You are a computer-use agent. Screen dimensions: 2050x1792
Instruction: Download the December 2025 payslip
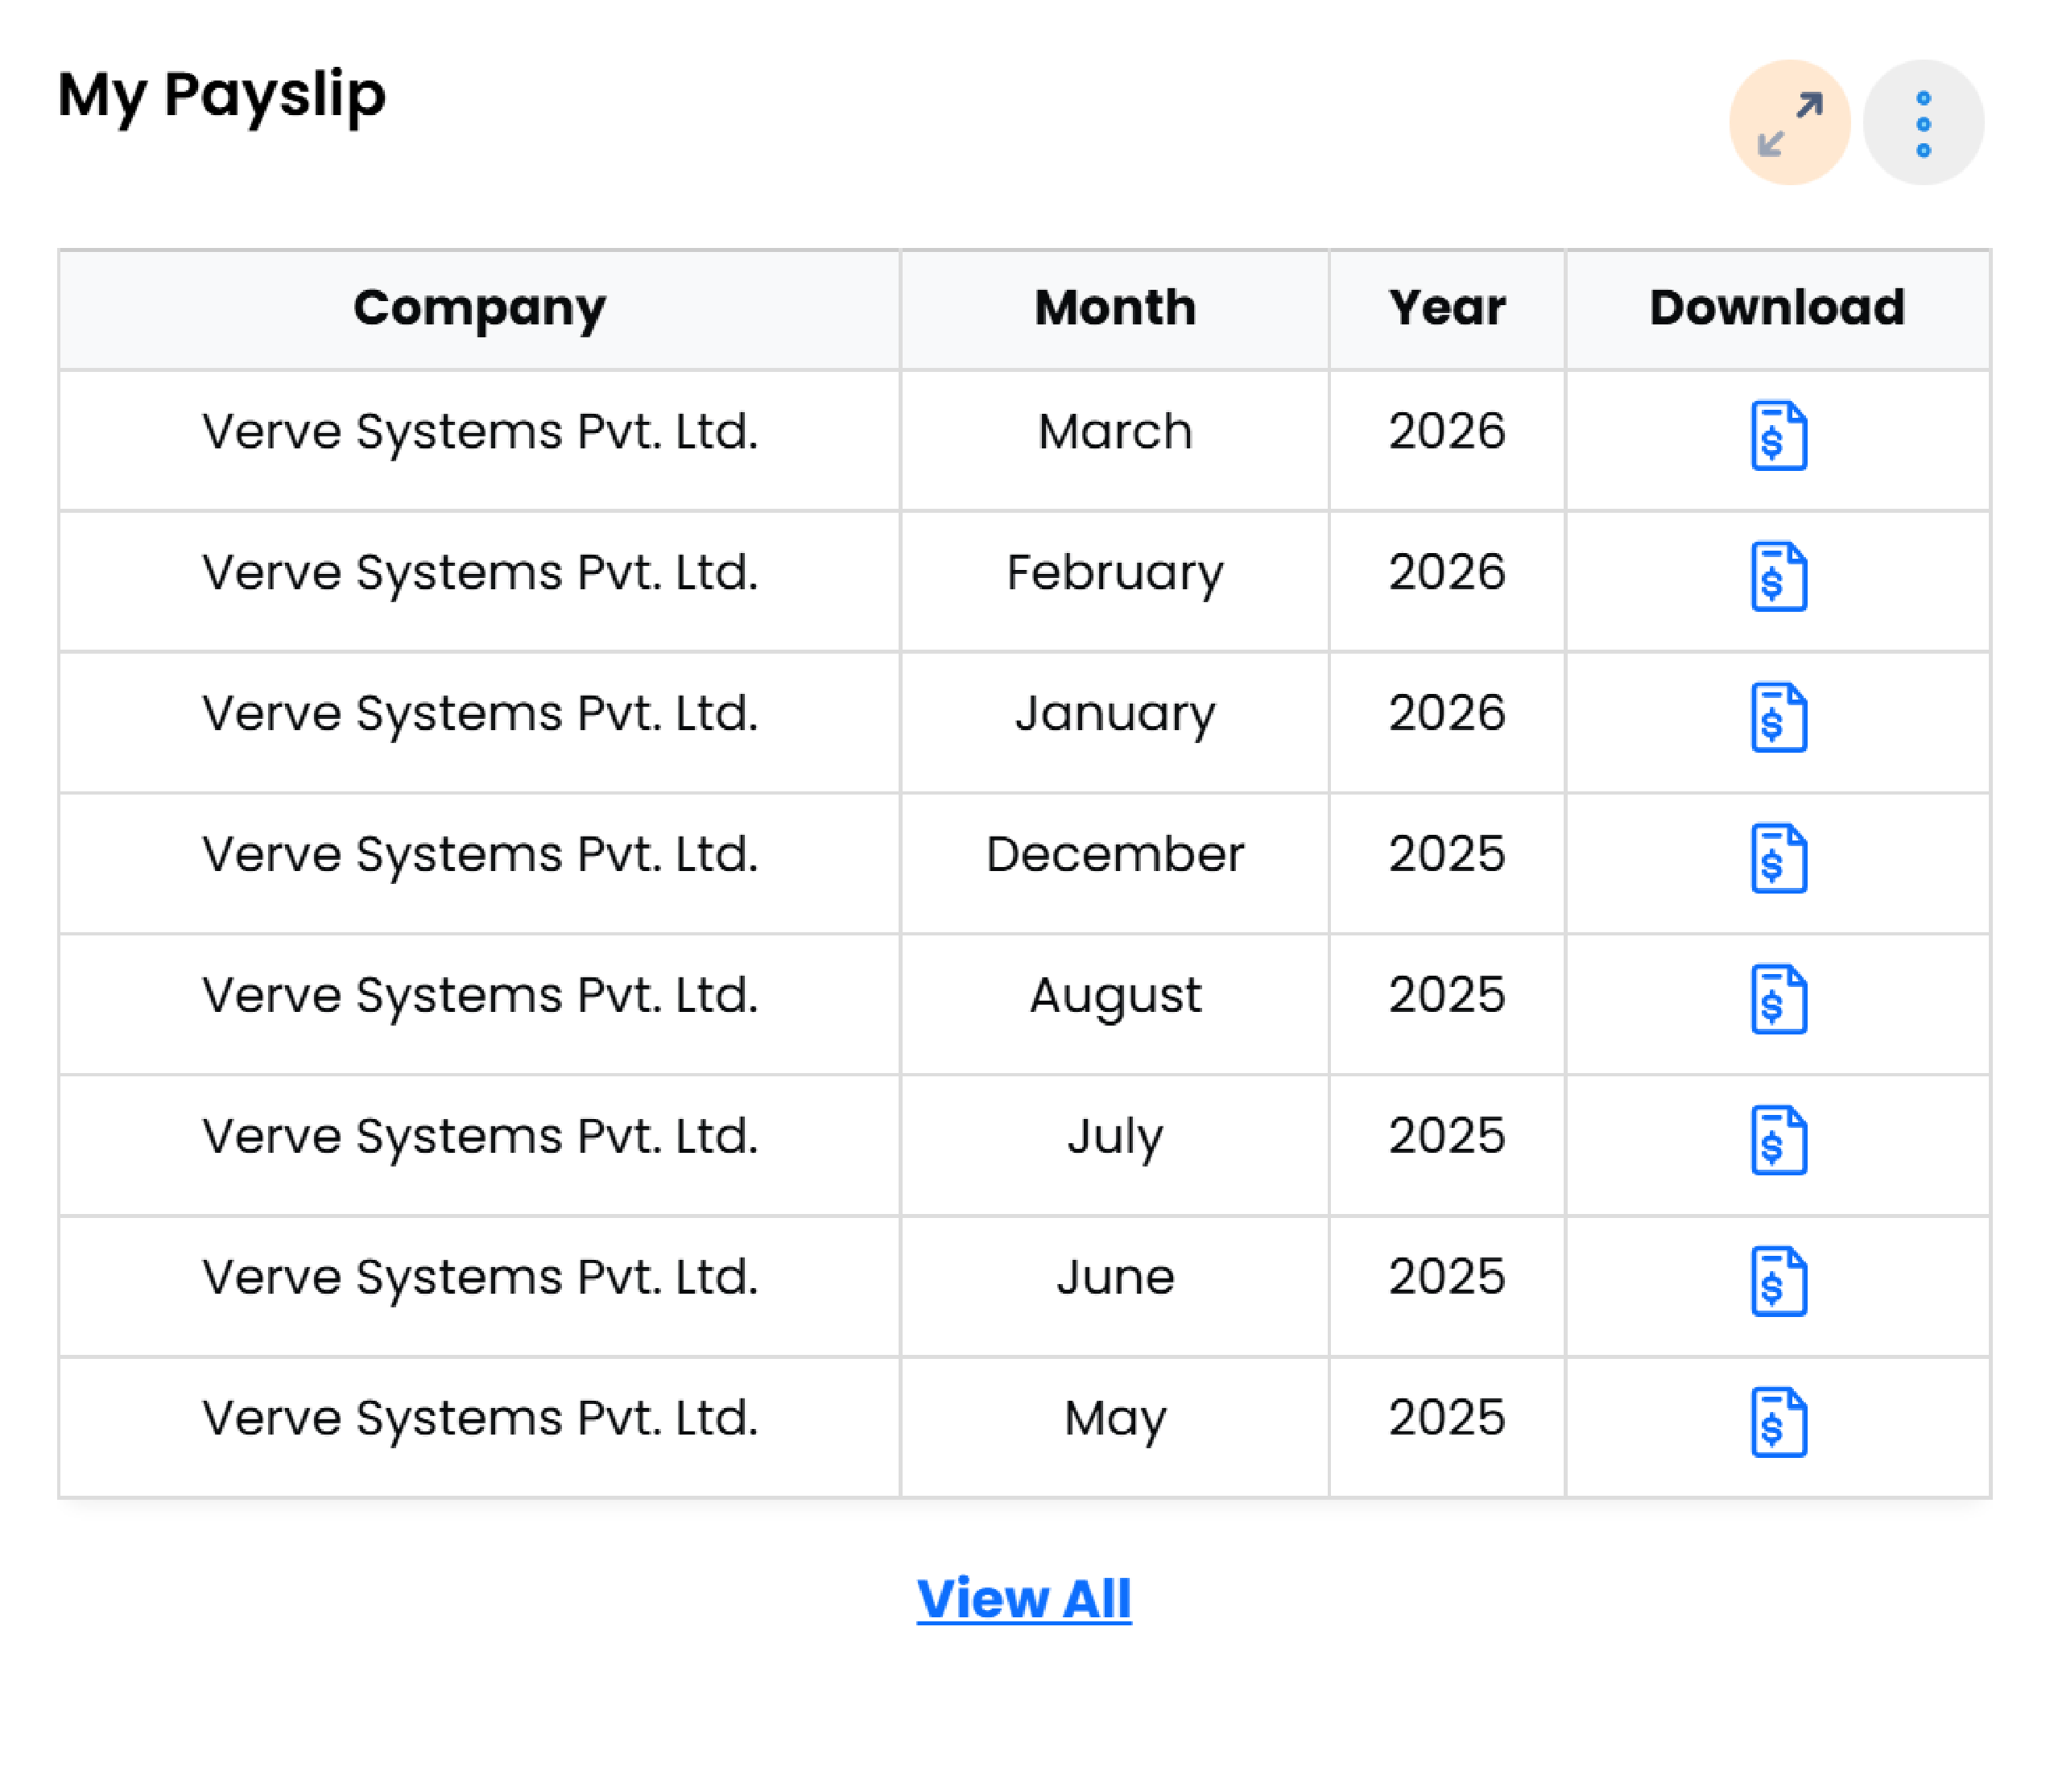[x=1778, y=858]
